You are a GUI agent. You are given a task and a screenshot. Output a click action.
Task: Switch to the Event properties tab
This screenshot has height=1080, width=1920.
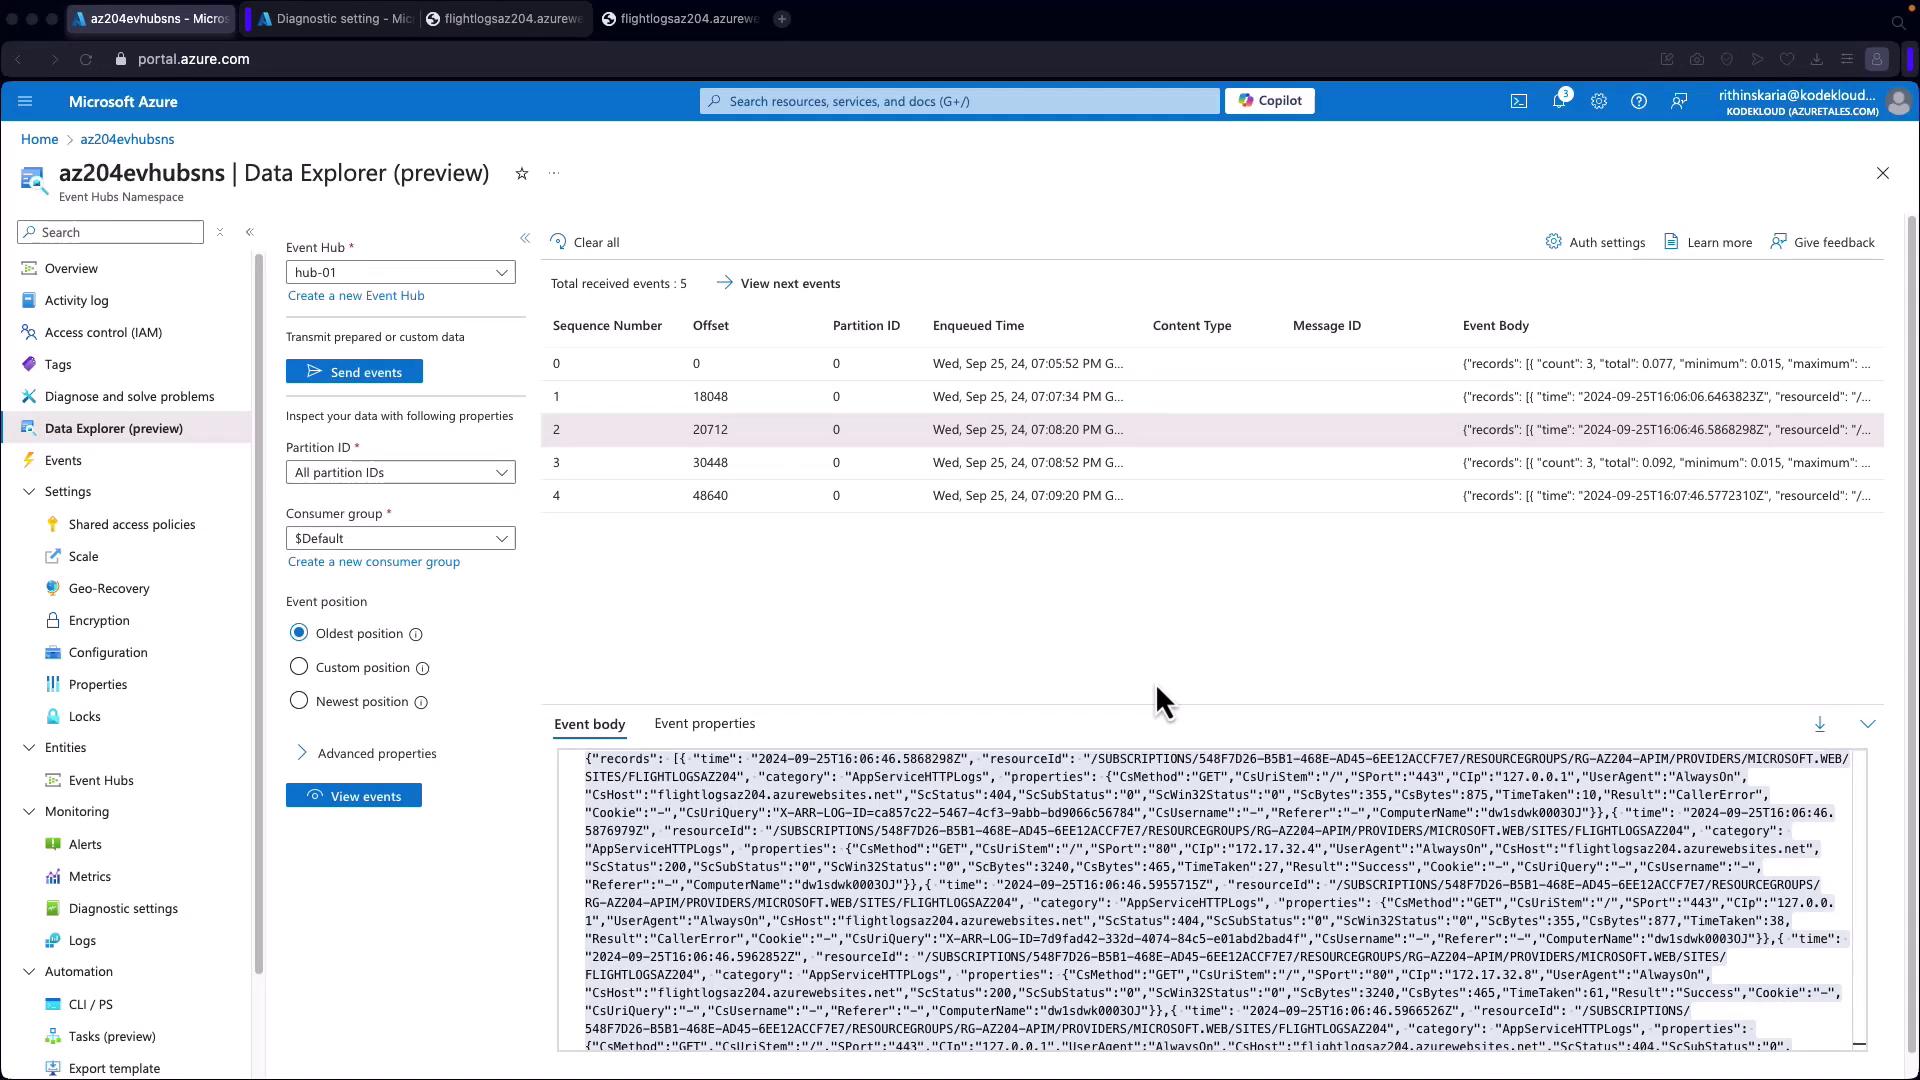[704, 723]
